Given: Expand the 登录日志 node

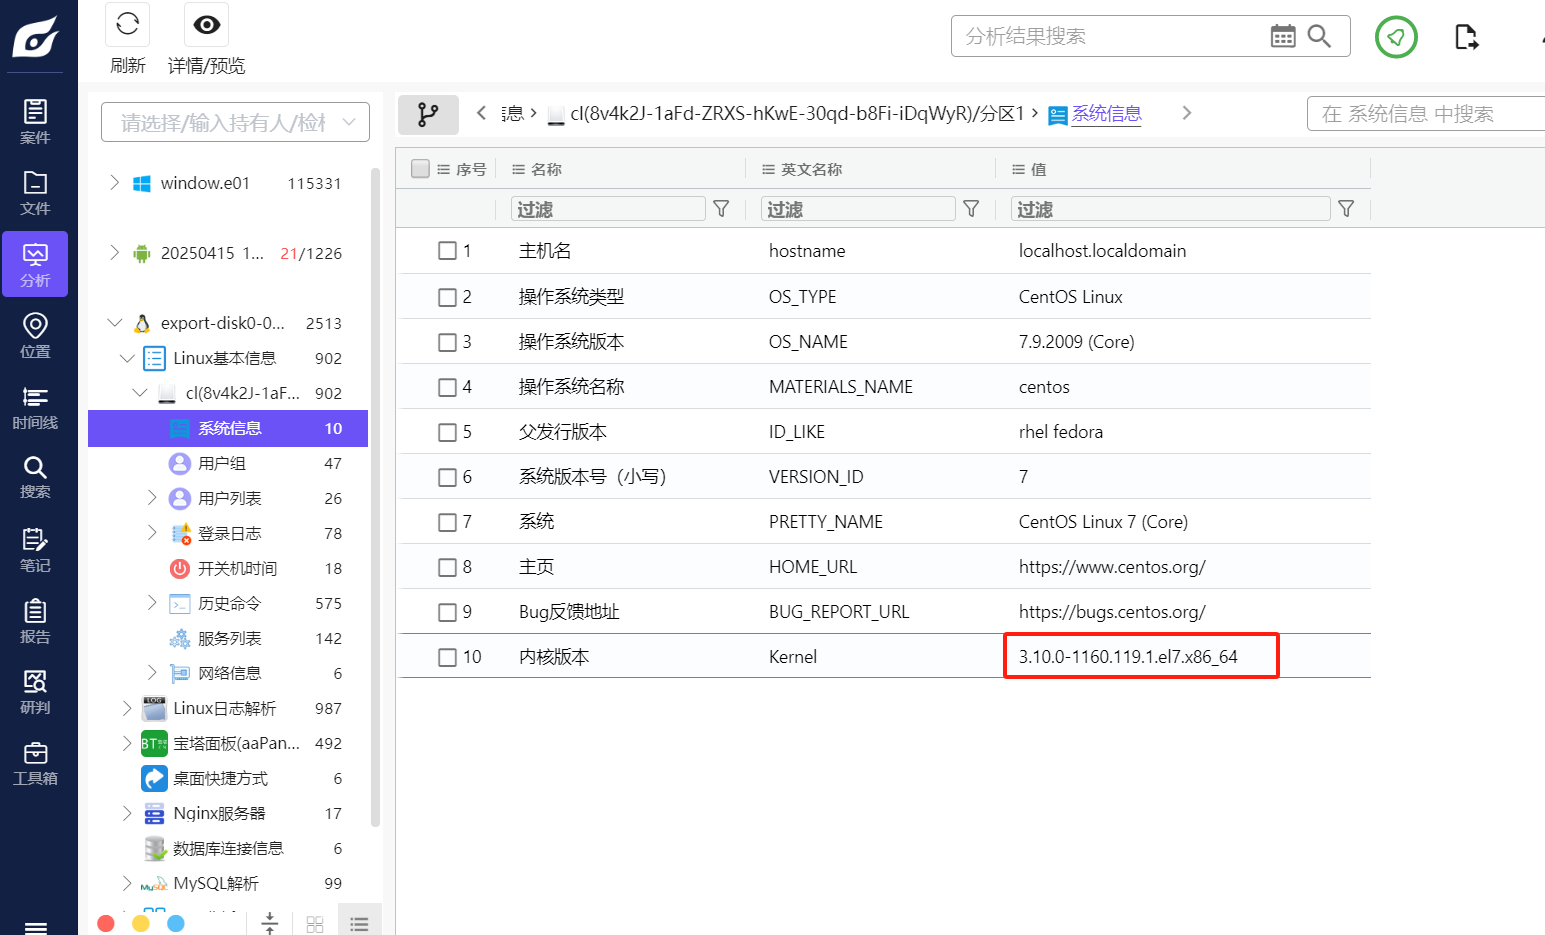Looking at the screenshot, I should (152, 533).
